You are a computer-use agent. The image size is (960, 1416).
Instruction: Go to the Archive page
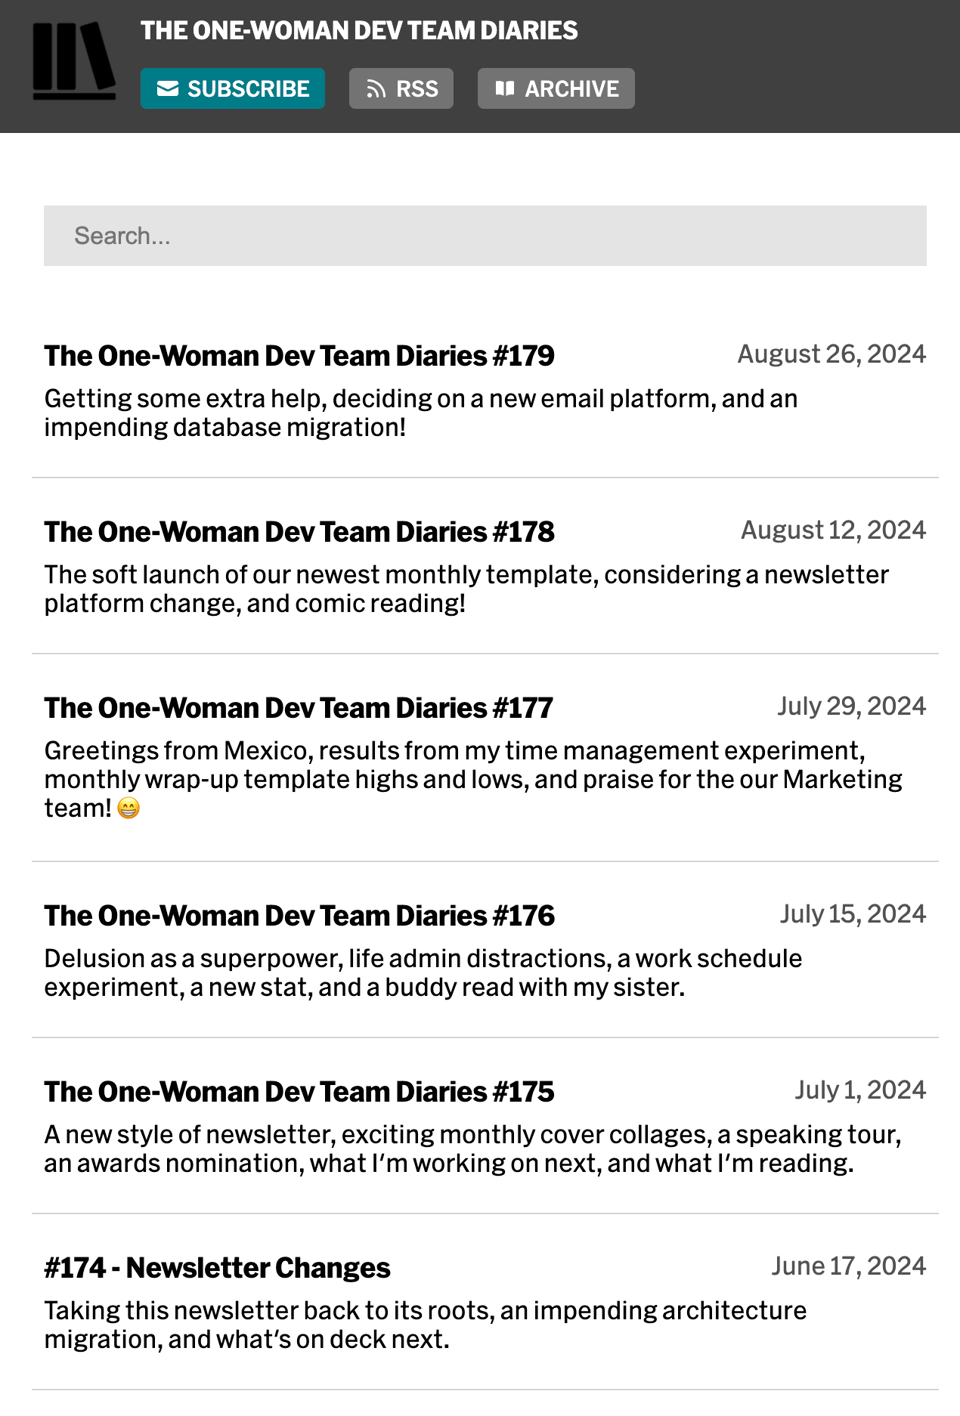pos(556,89)
